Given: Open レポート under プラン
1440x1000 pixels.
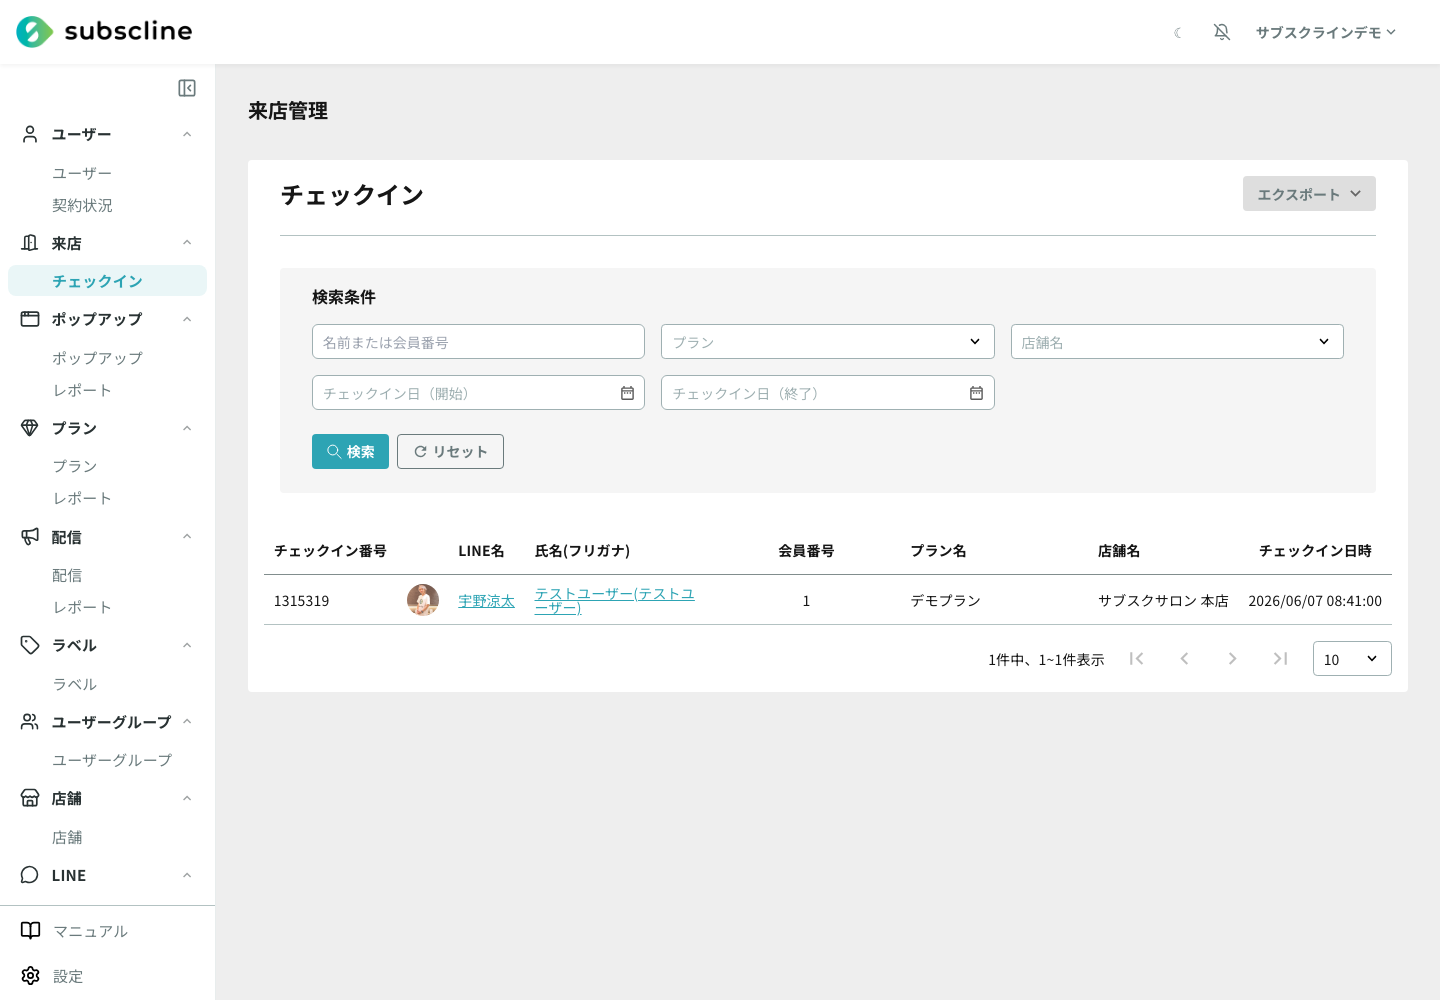Looking at the screenshot, I should (82, 498).
